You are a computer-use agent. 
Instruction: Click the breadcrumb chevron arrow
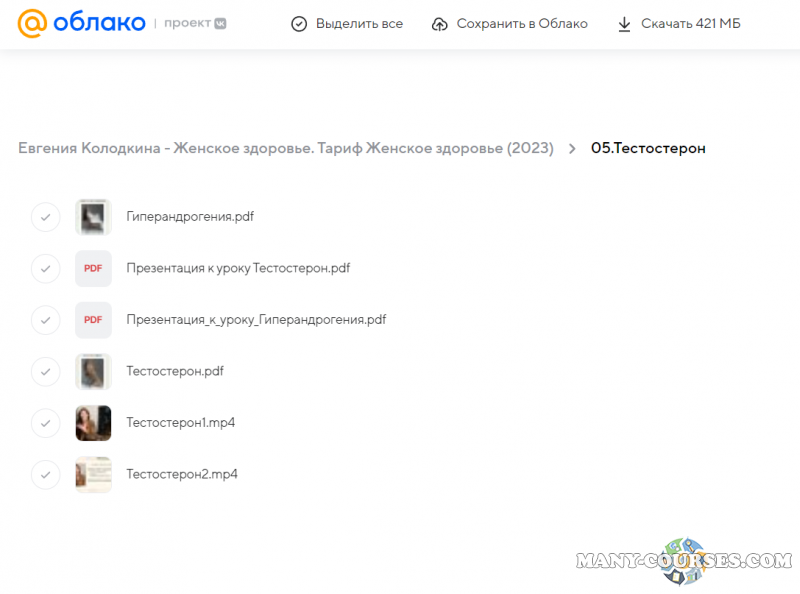[x=572, y=148]
